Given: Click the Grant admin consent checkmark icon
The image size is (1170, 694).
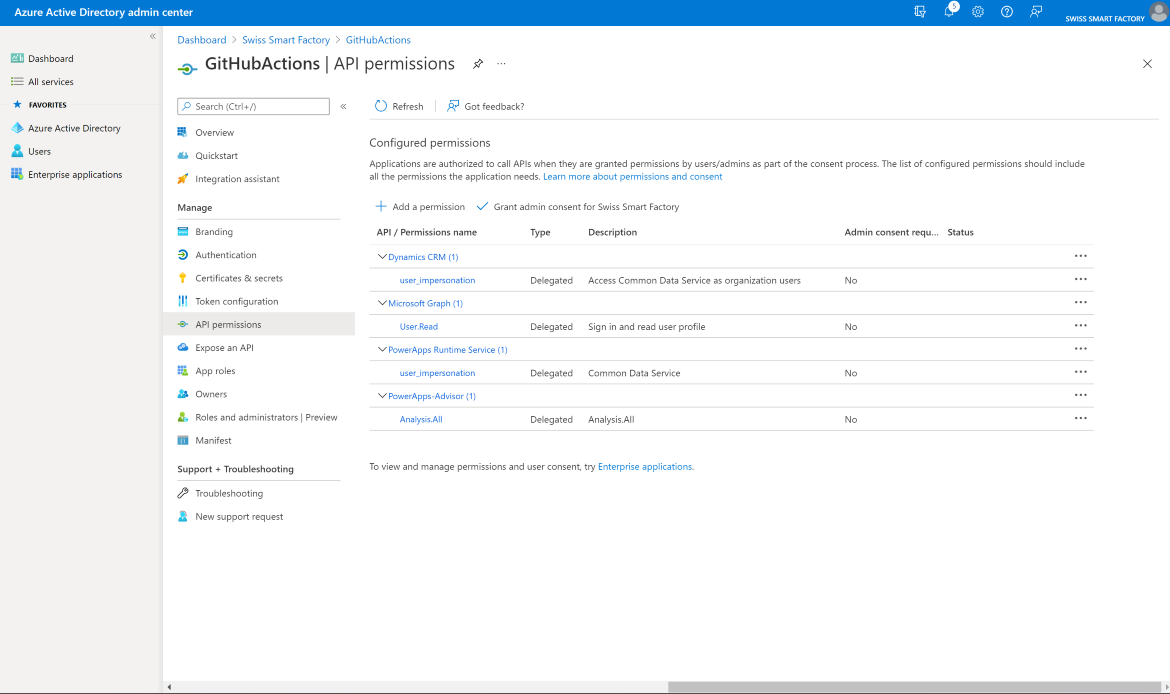Looking at the screenshot, I should (482, 206).
